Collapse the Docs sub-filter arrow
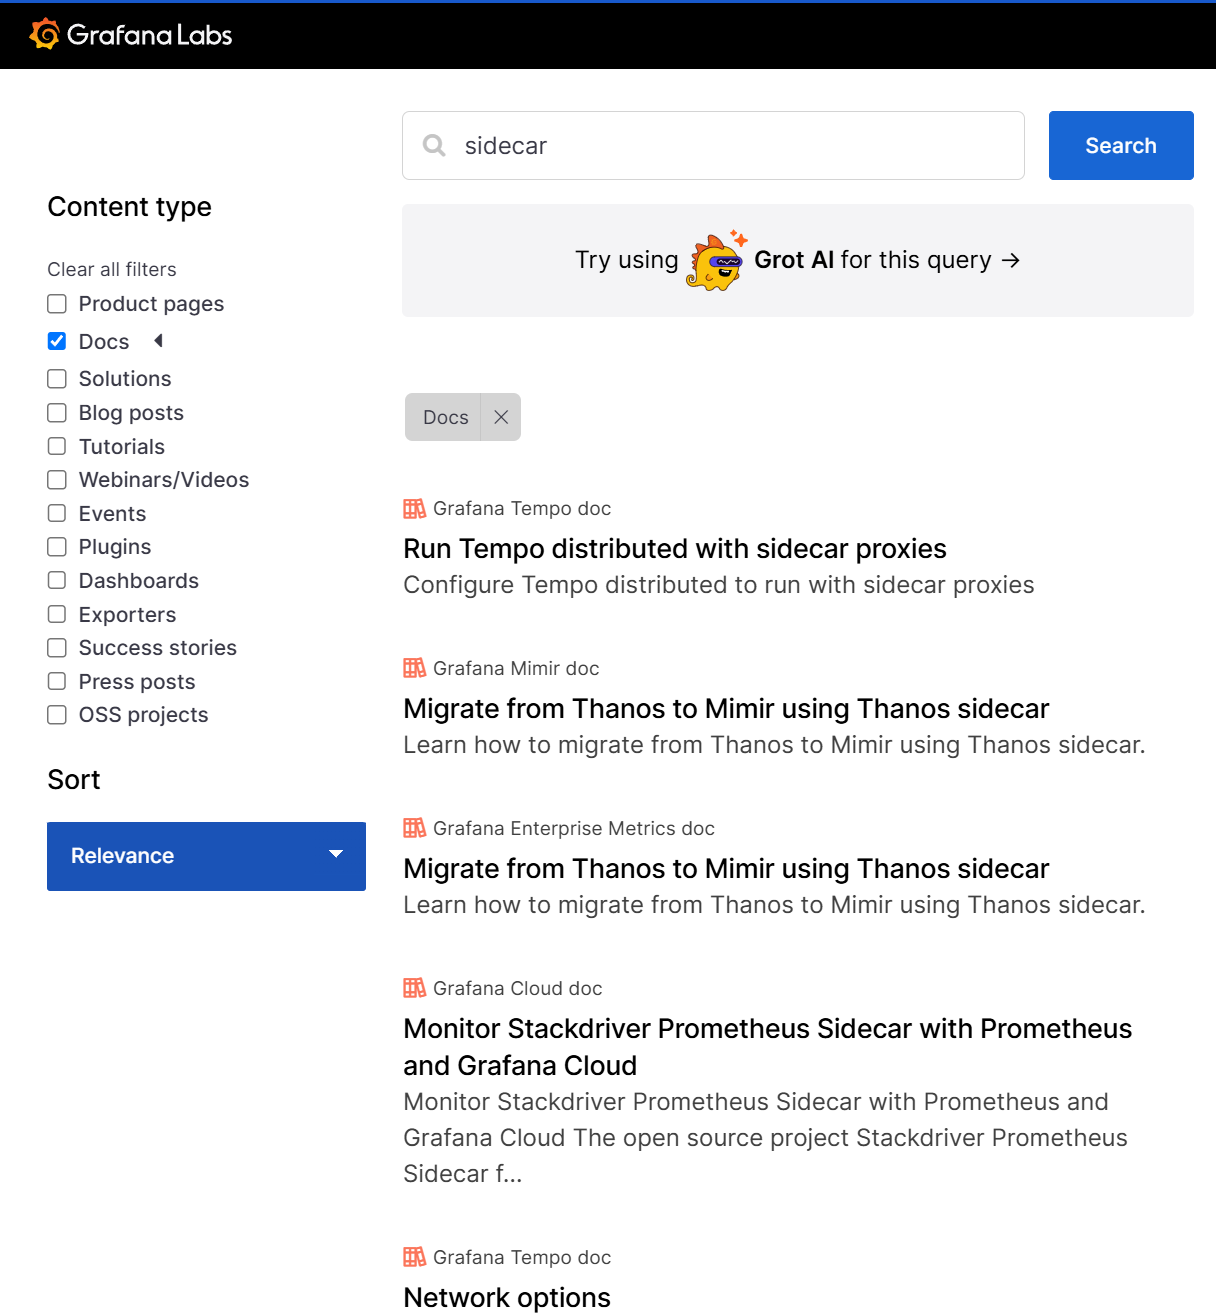Image resolution: width=1216 pixels, height=1314 pixels. pyautogui.click(x=158, y=341)
